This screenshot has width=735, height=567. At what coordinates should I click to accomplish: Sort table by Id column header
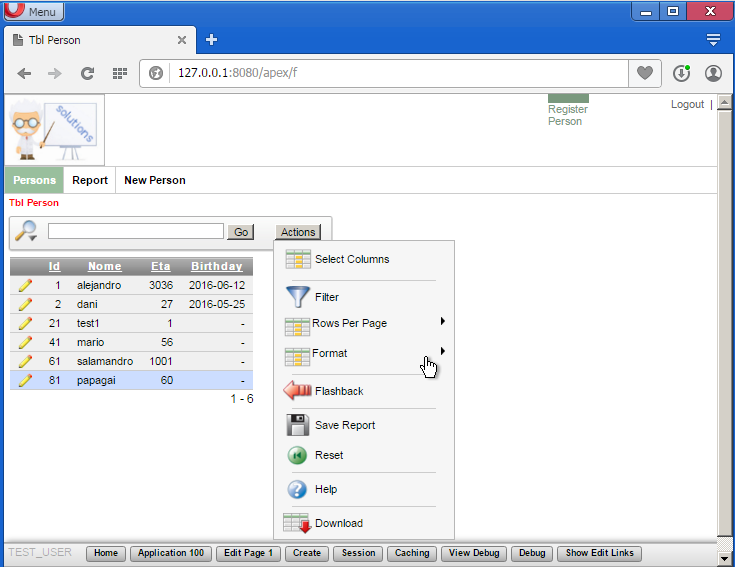(x=54, y=266)
